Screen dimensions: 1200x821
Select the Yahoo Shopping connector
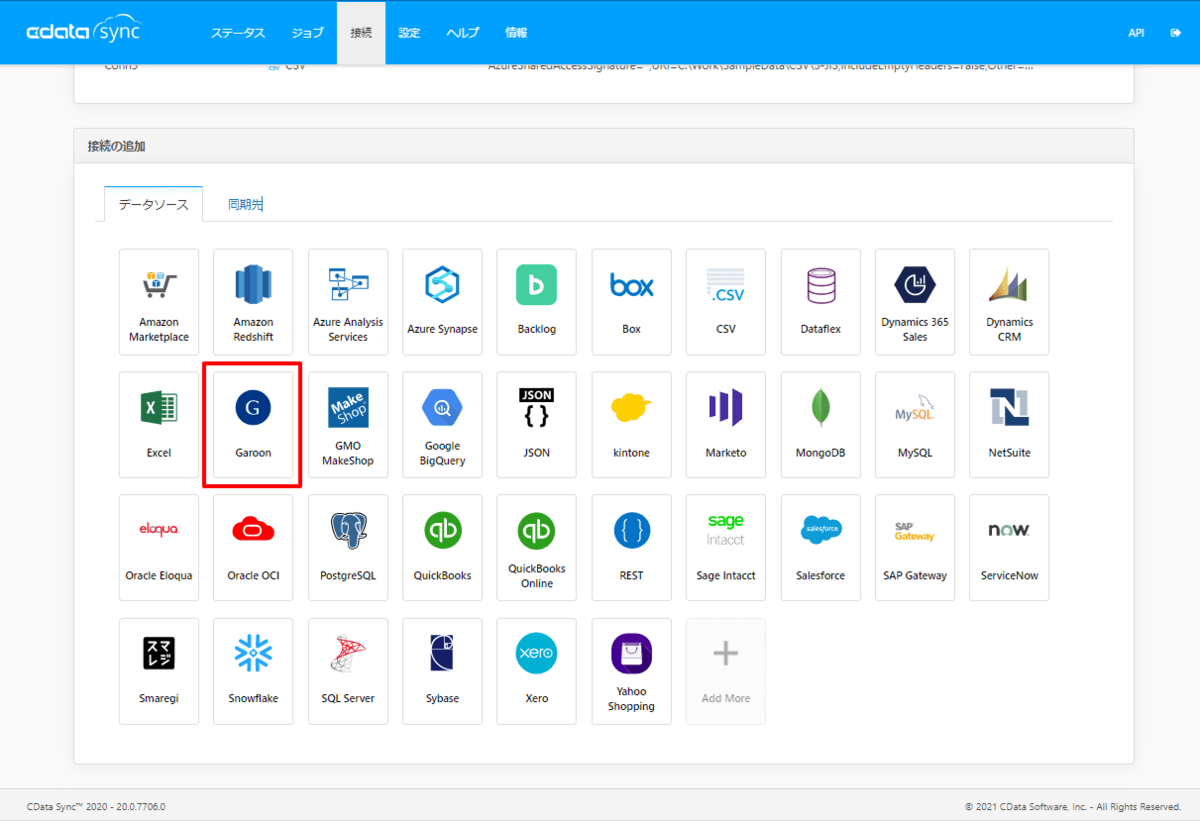pyautogui.click(x=631, y=671)
